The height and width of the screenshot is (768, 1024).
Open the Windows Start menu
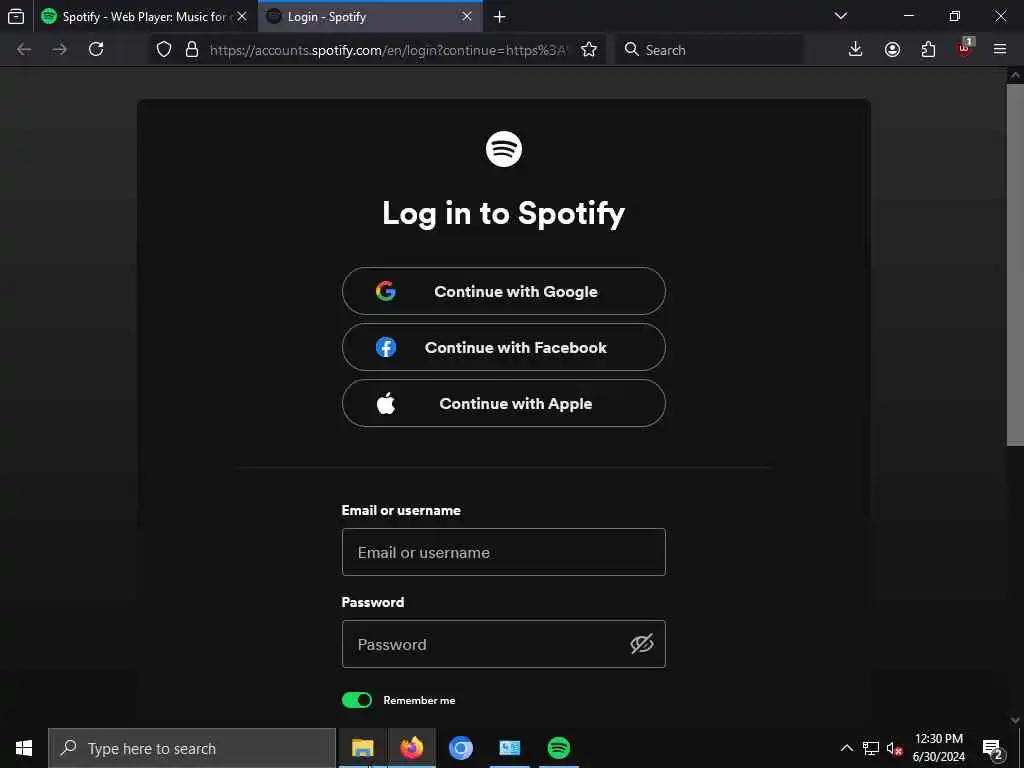24,748
